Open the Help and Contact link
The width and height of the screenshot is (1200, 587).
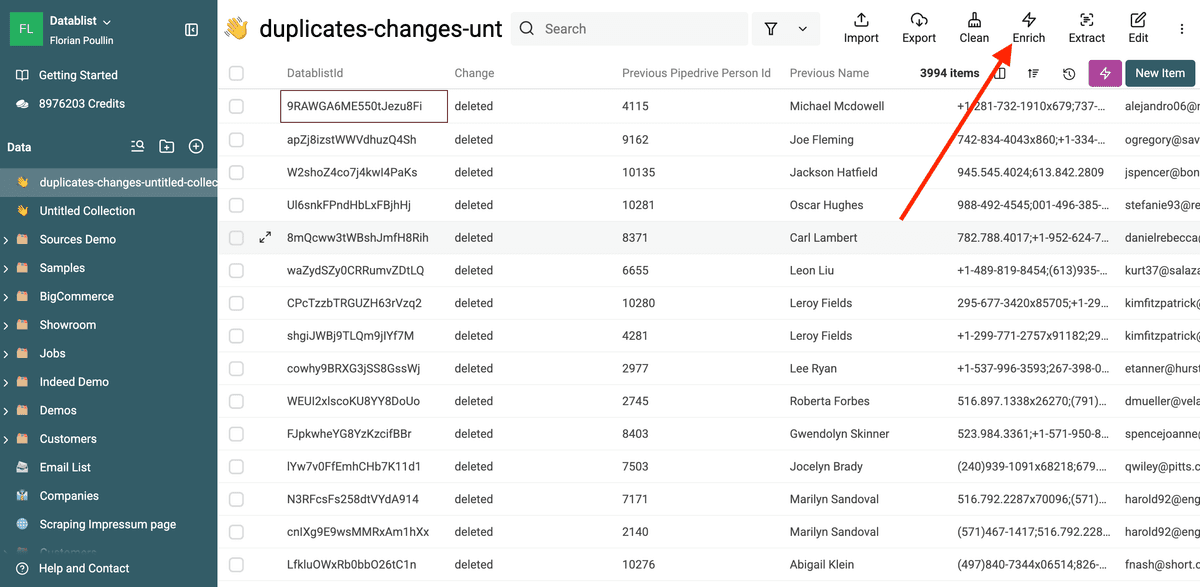(x=84, y=568)
